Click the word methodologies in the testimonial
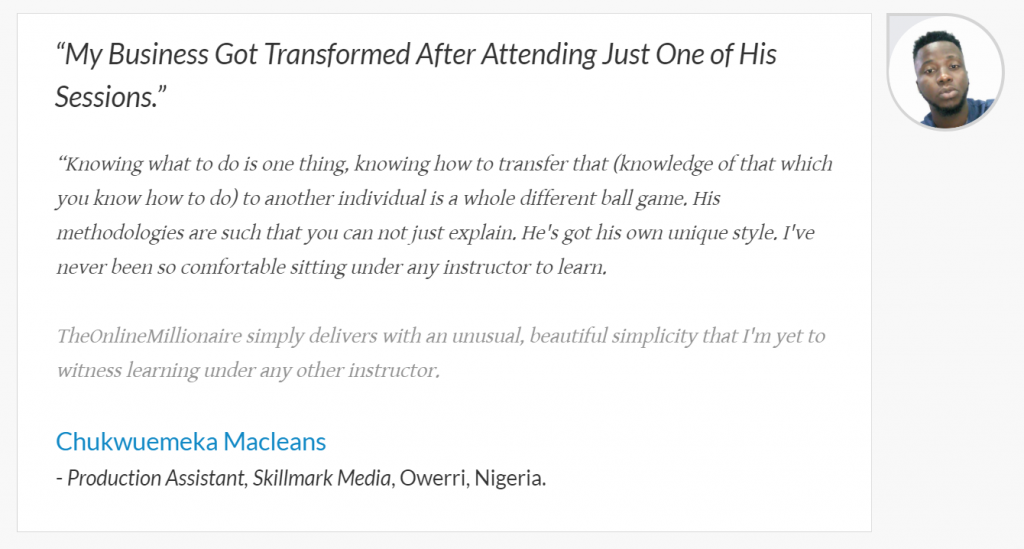The height and width of the screenshot is (549, 1024). coord(120,233)
